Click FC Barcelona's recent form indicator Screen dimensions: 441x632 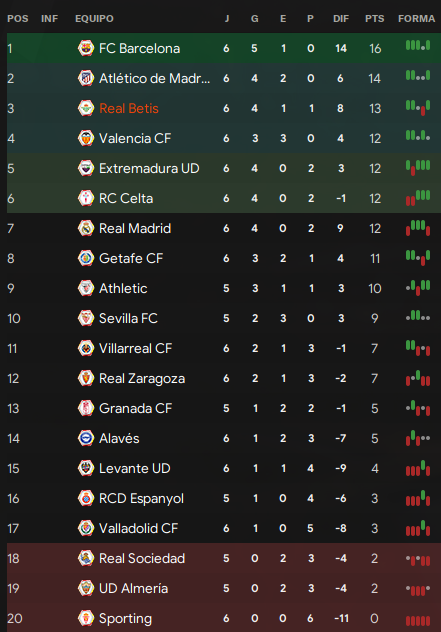tap(418, 46)
